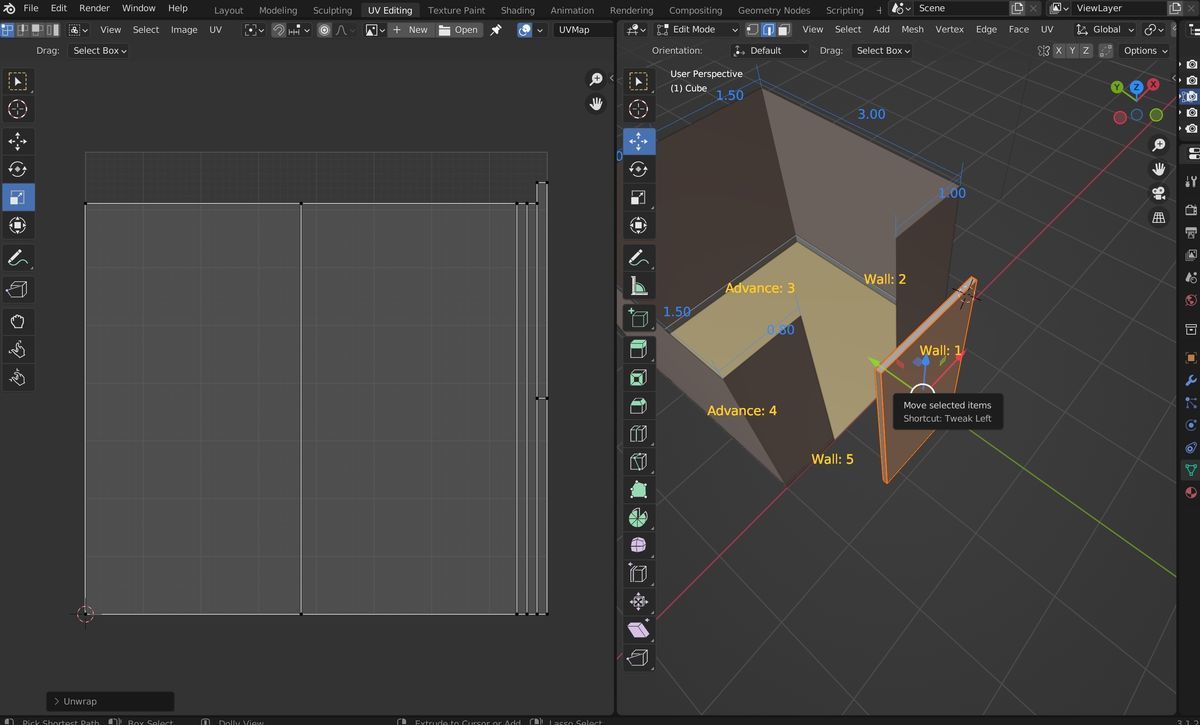Expand the Unwrap operator panel
The width and height of the screenshot is (1200, 725).
tap(110, 701)
